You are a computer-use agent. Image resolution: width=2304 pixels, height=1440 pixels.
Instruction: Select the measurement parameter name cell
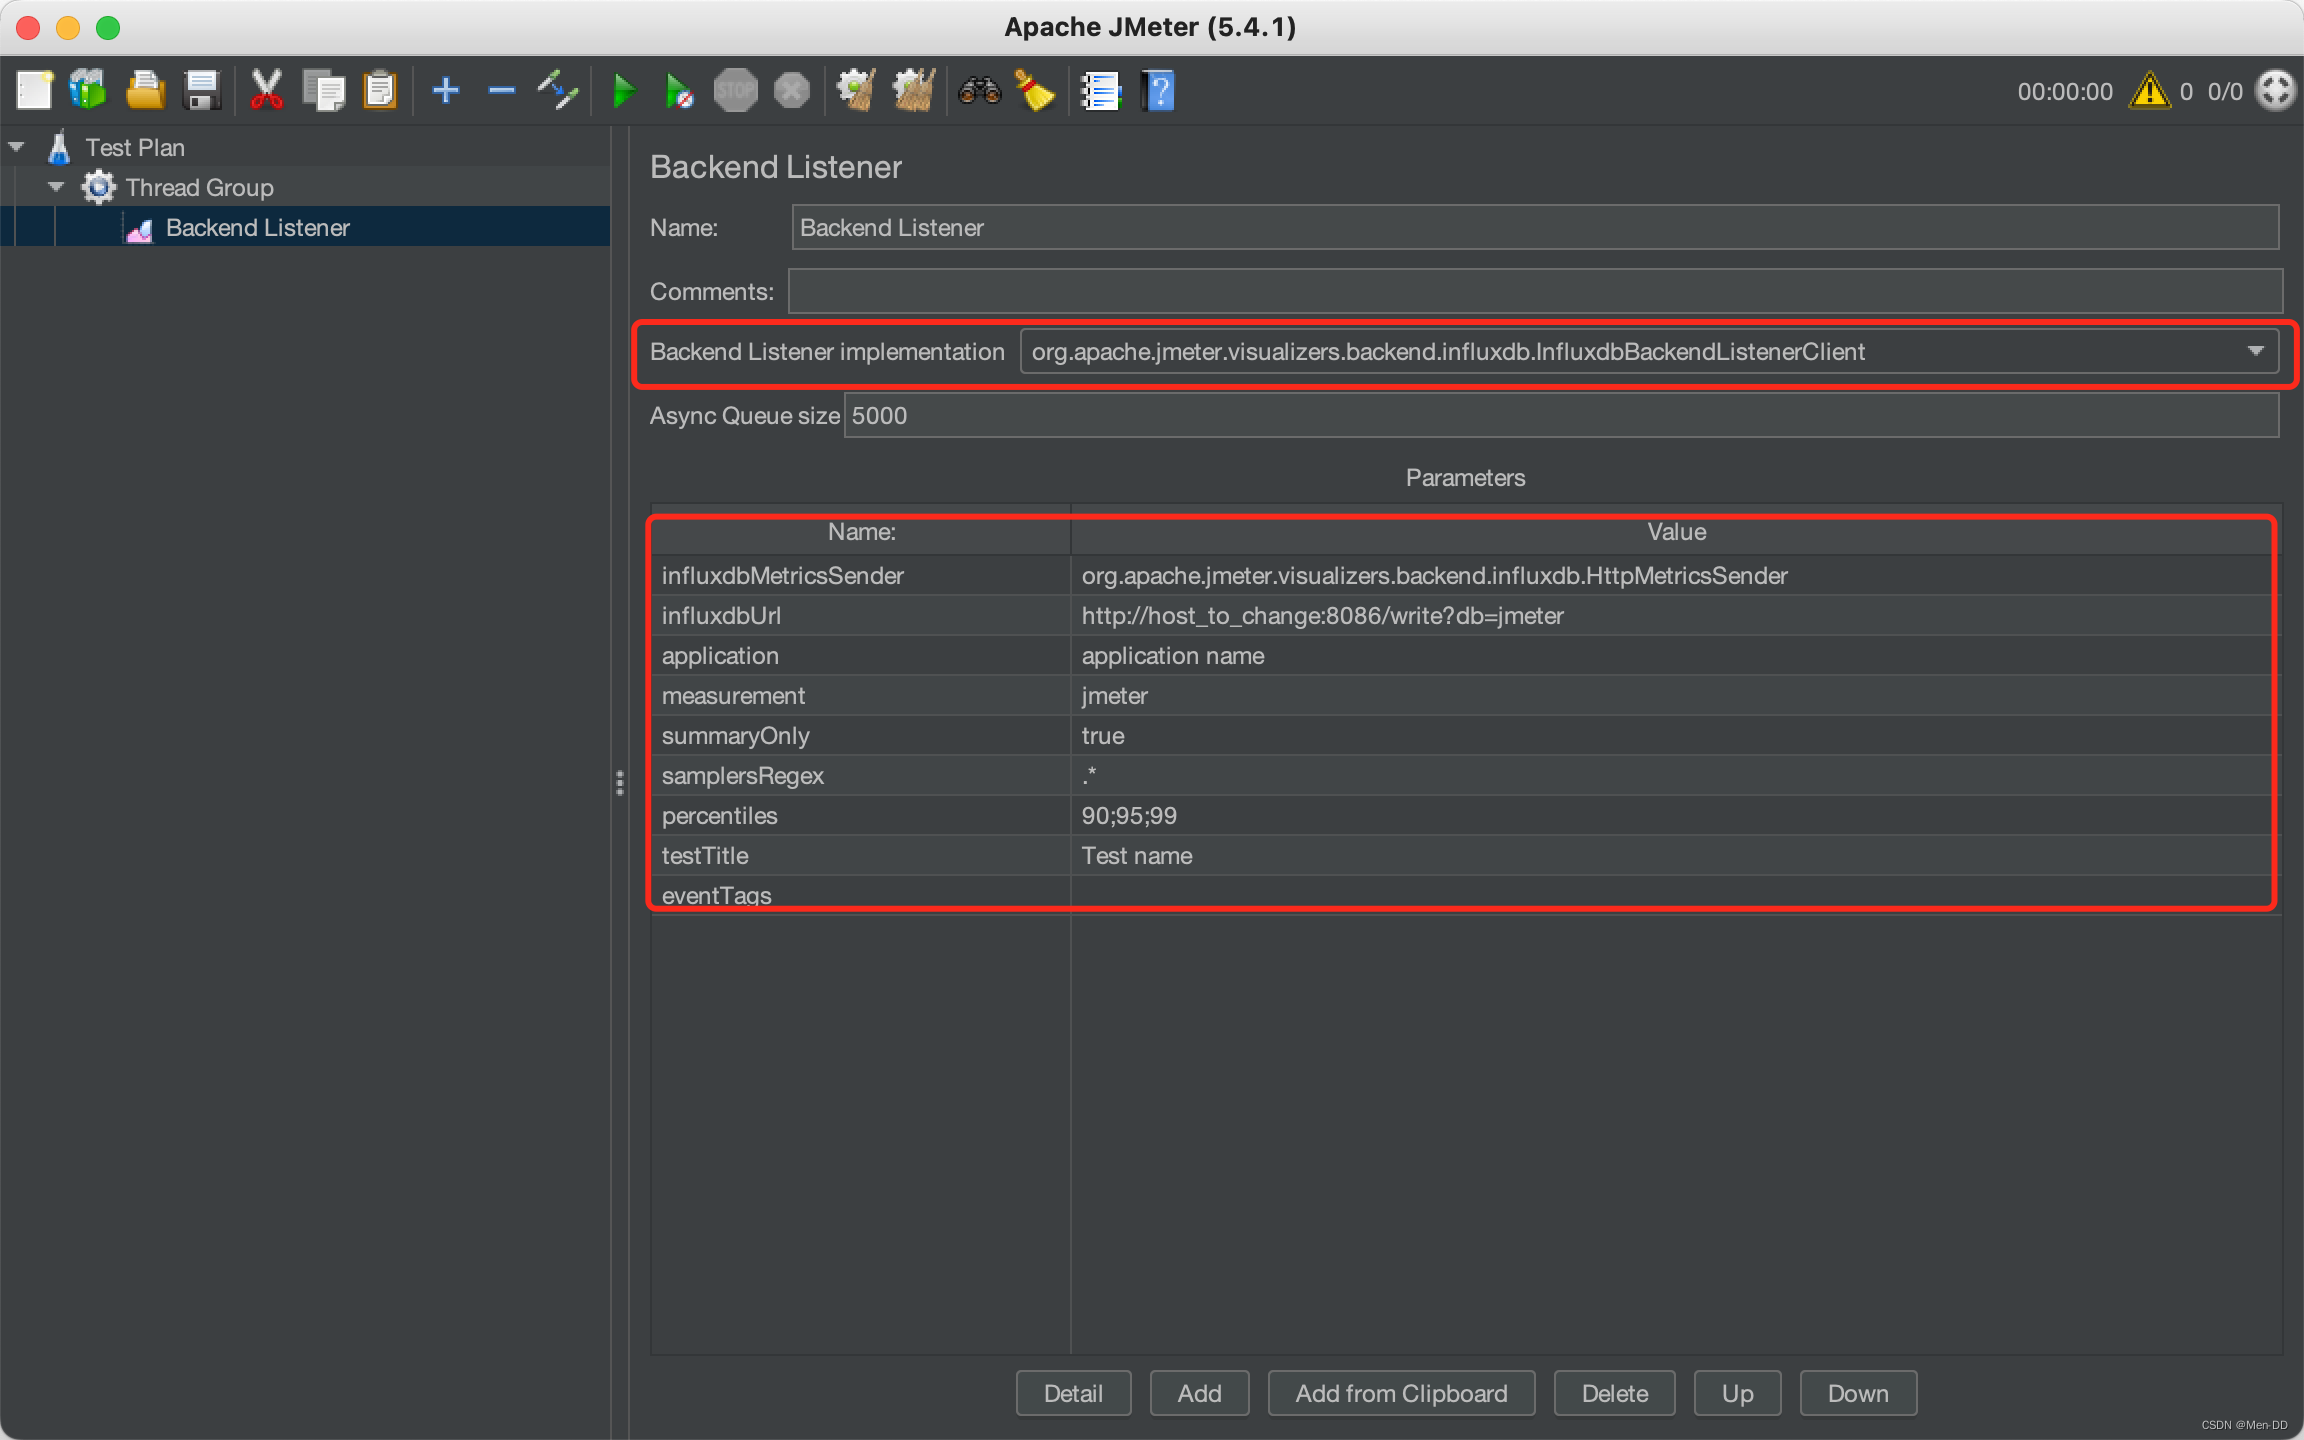pyautogui.click(x=861, y=695)
